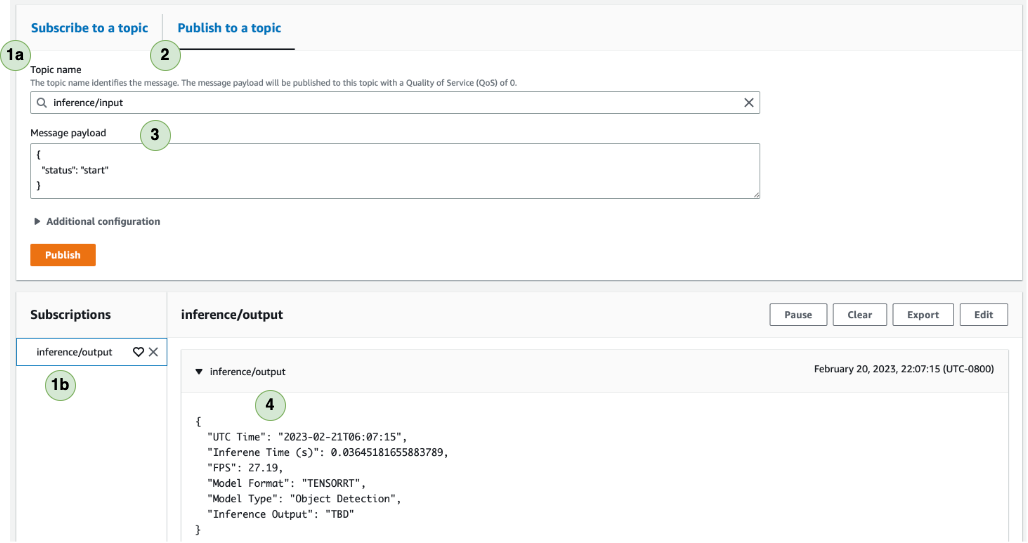Expand the Additional configuration section
Viewport: 1028px width, 543px height.
[x=97, y=222]
